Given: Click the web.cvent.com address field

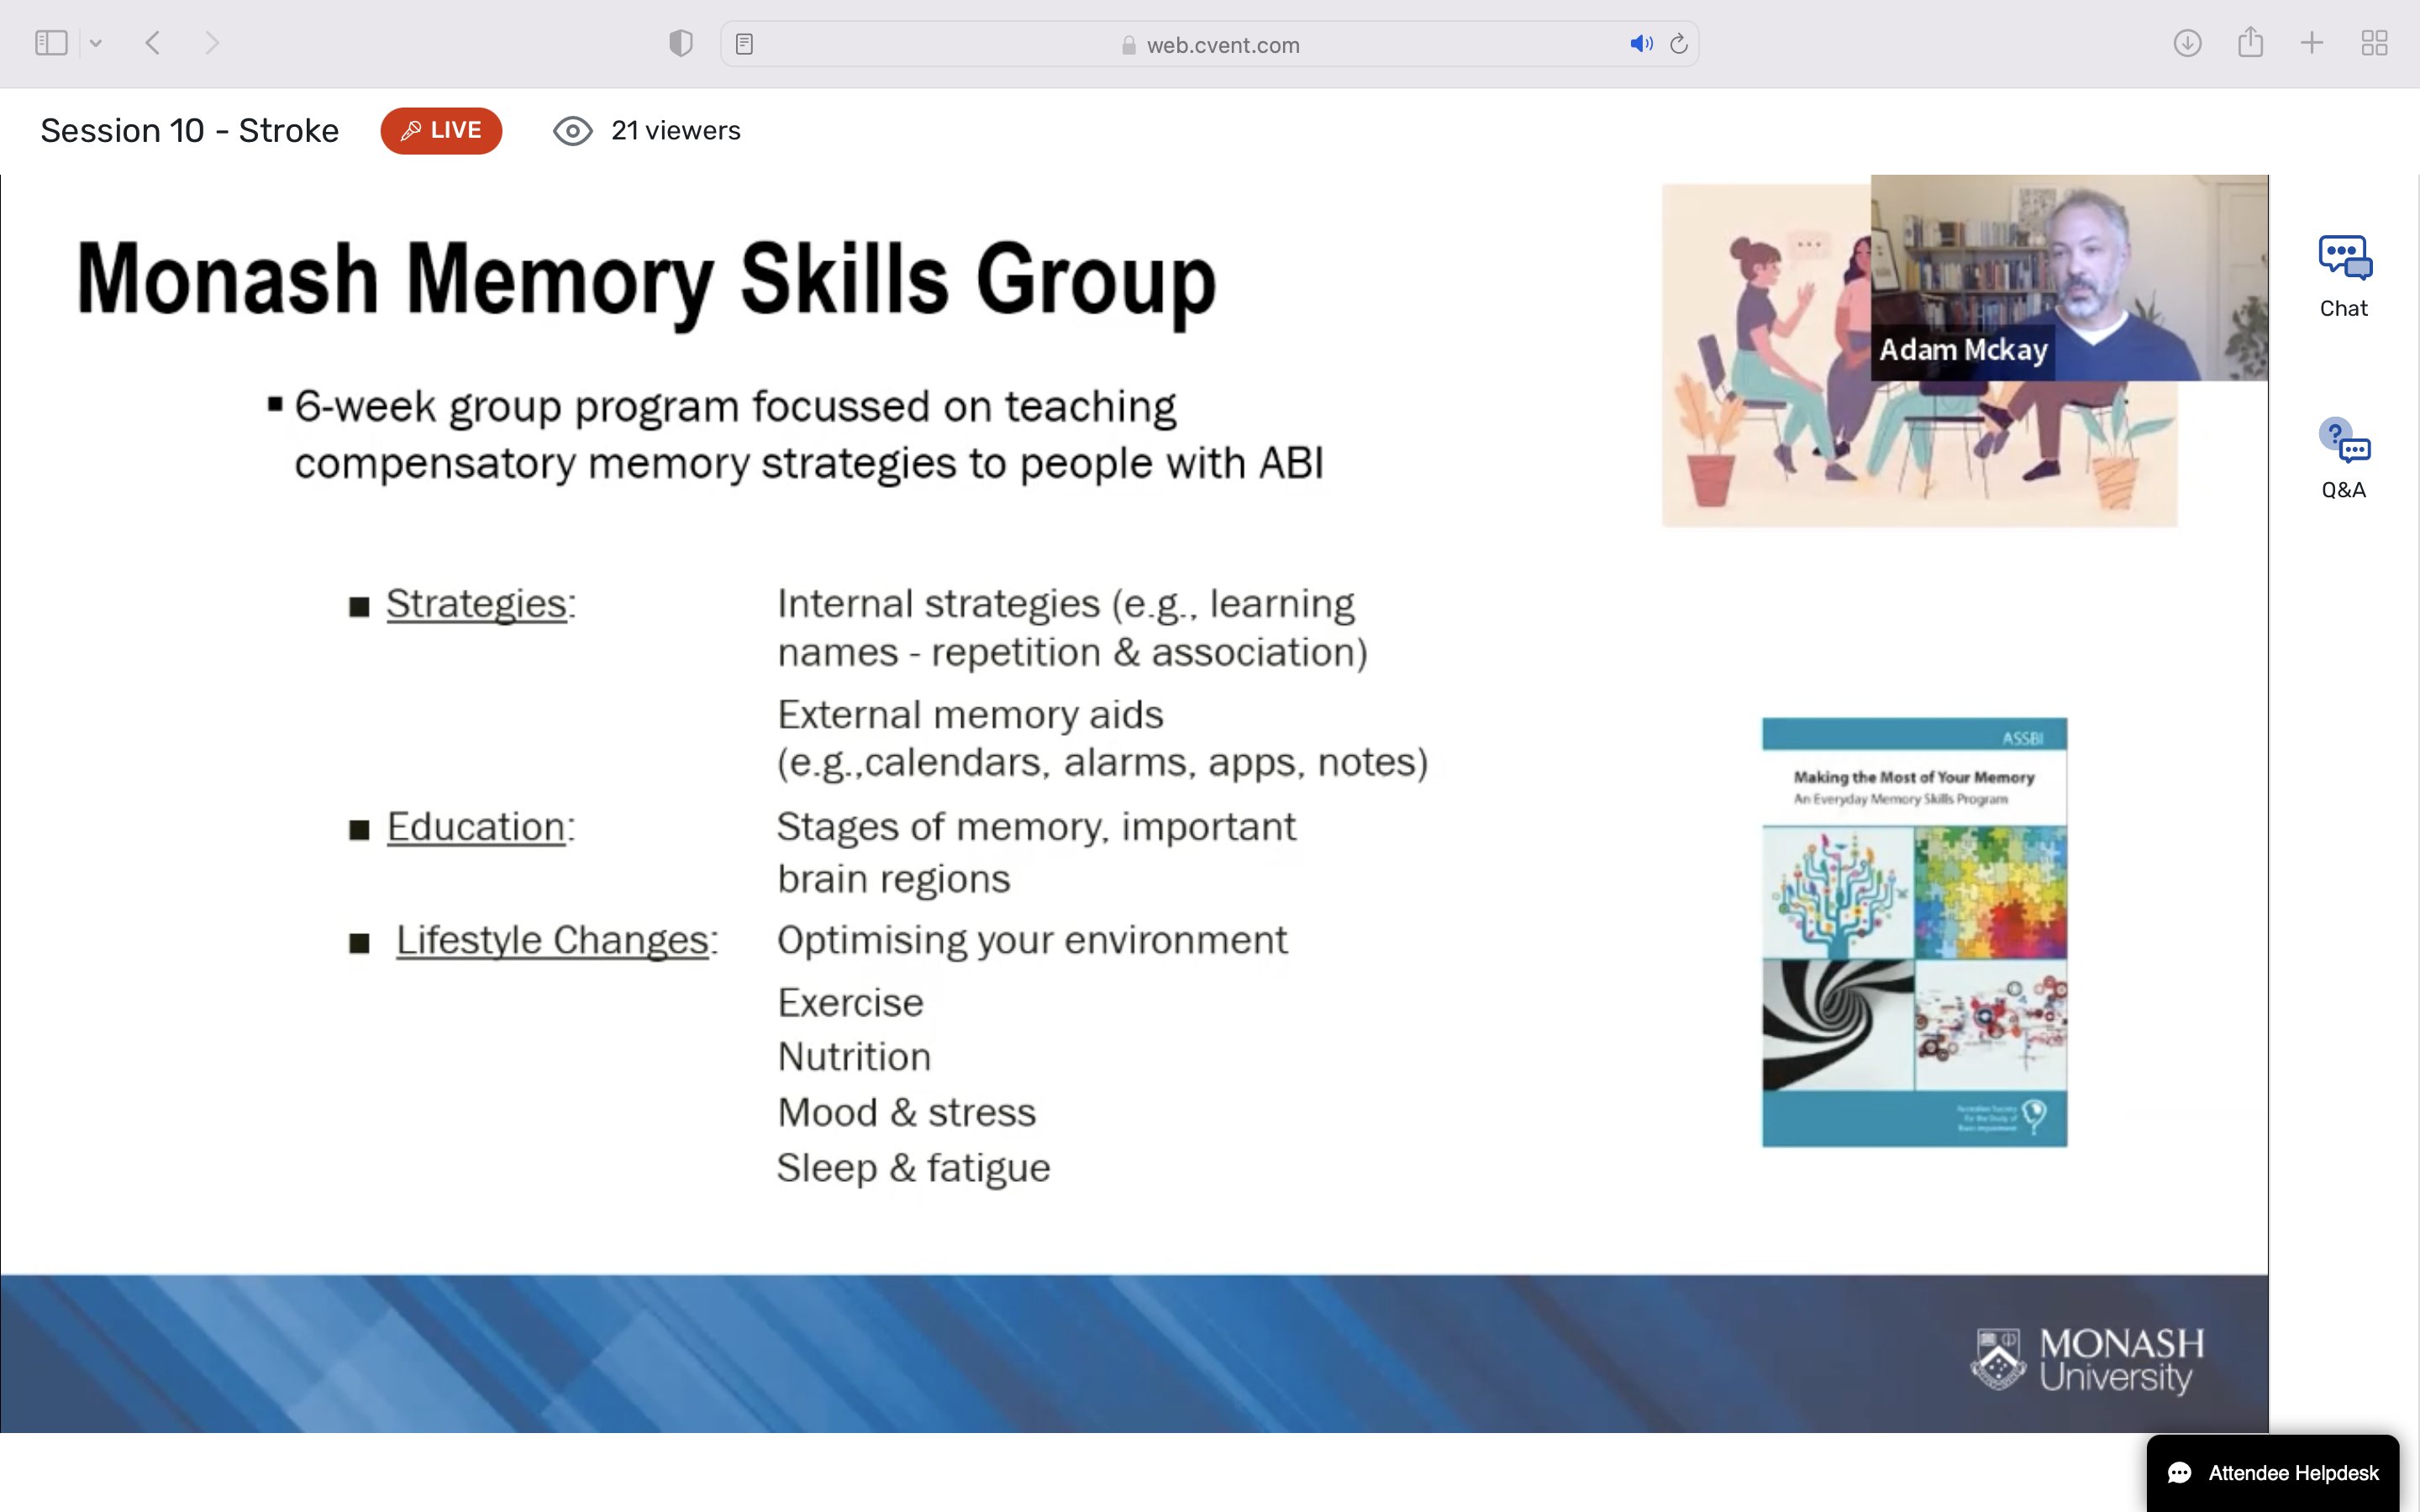Looking at the screenshot, I should pos(1222,45).
